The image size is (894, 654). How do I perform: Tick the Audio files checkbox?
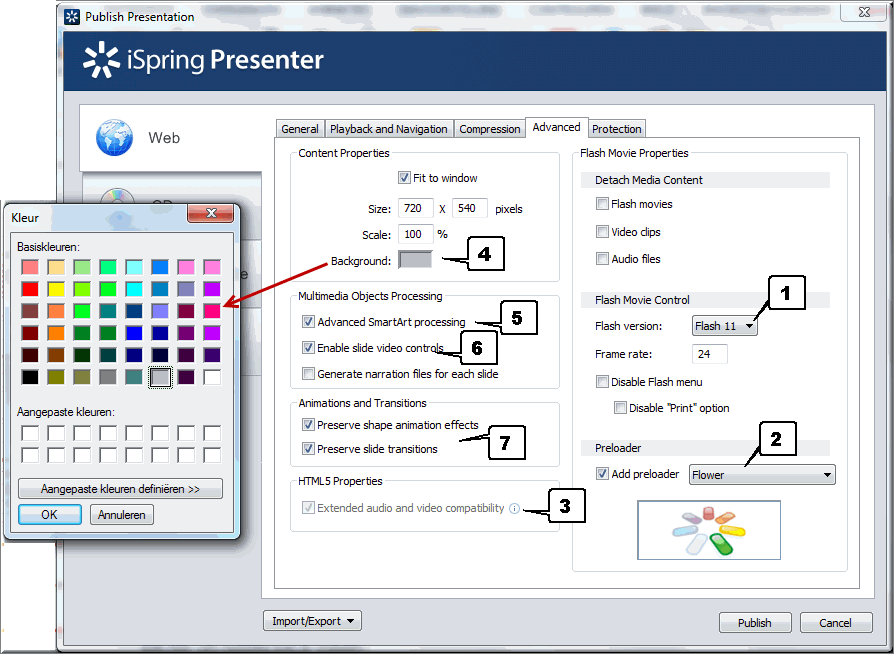click(602, 259)
